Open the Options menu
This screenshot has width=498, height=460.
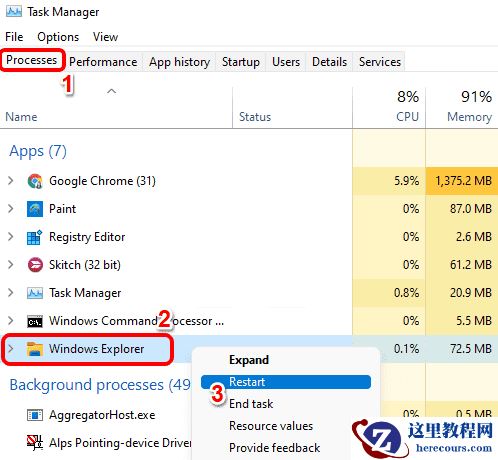[58, 37]
